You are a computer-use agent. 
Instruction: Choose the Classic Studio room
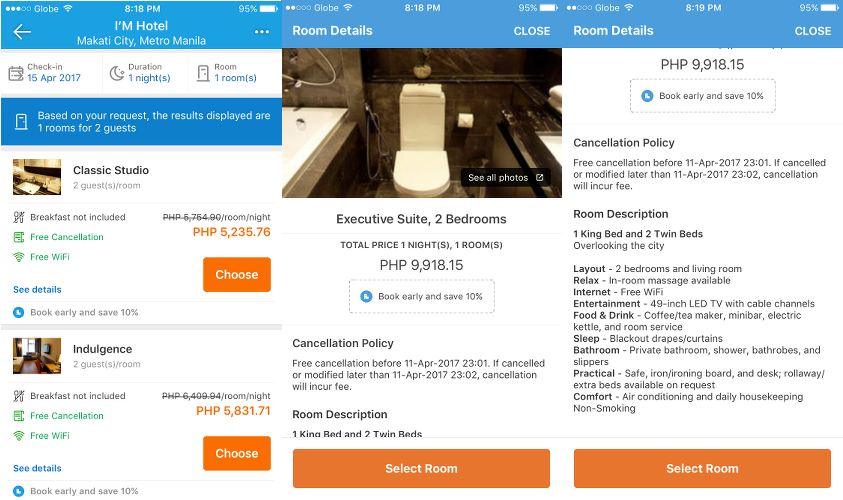coord(236,275)
